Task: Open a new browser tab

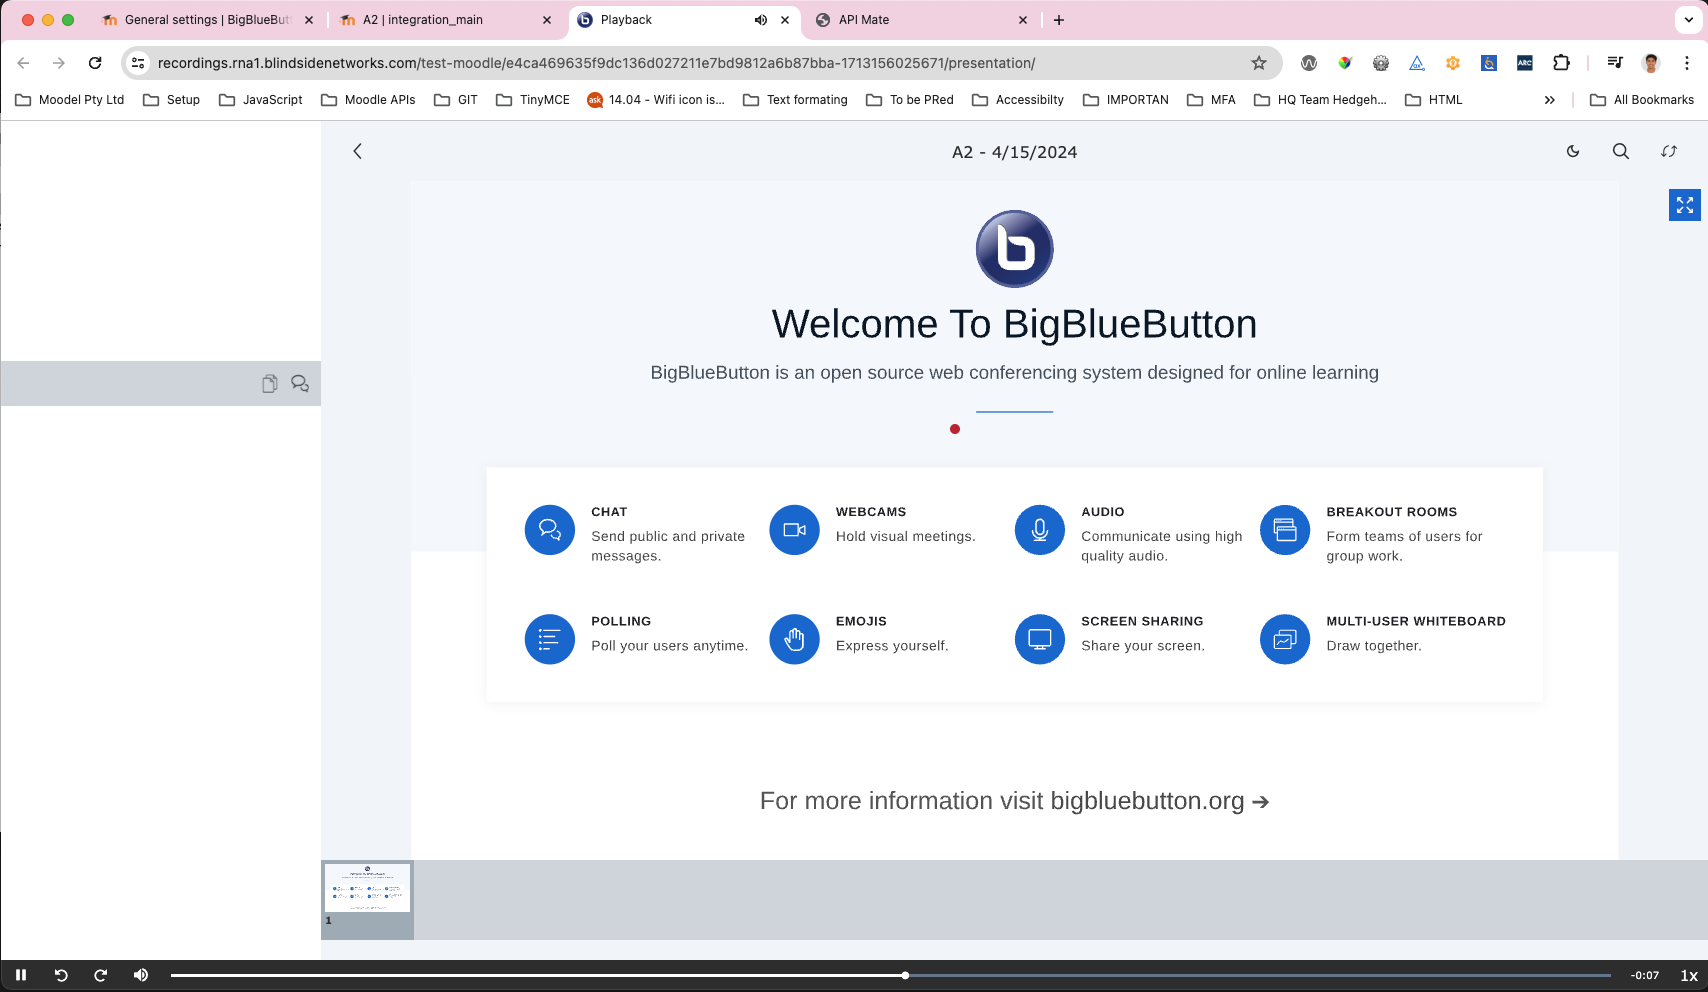Action: tap(1059, 20)
